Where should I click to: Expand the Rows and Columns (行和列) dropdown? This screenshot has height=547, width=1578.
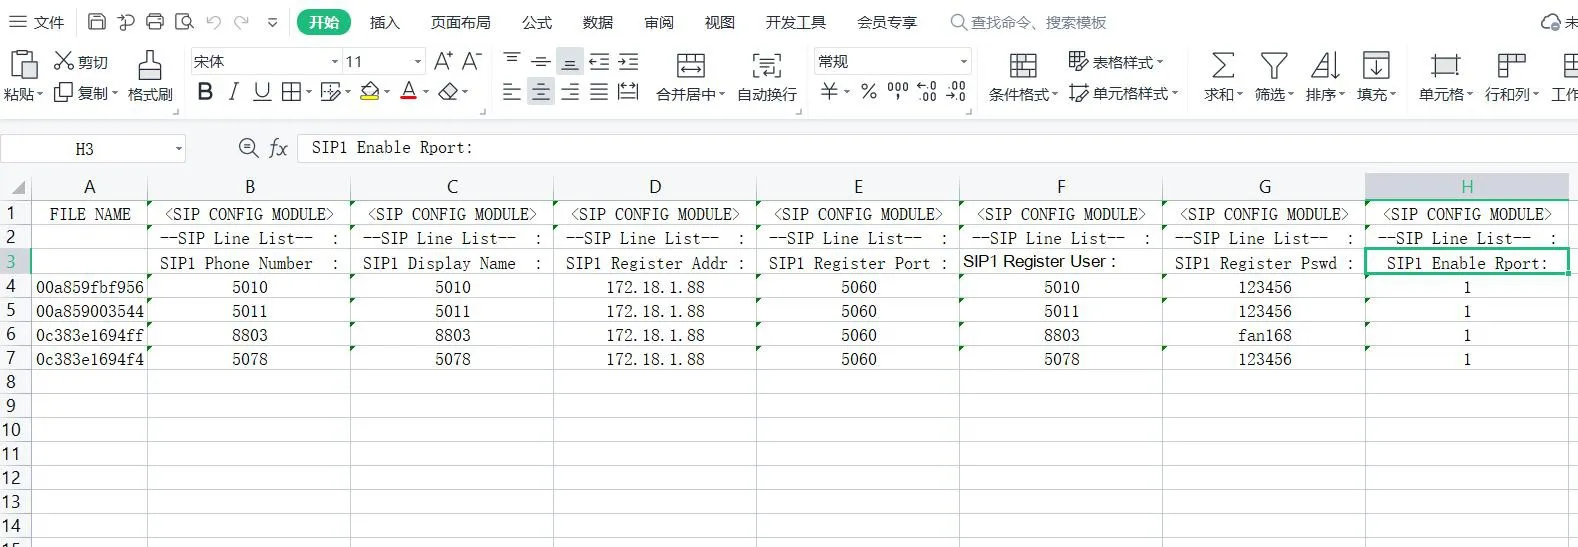point(1535,94)
